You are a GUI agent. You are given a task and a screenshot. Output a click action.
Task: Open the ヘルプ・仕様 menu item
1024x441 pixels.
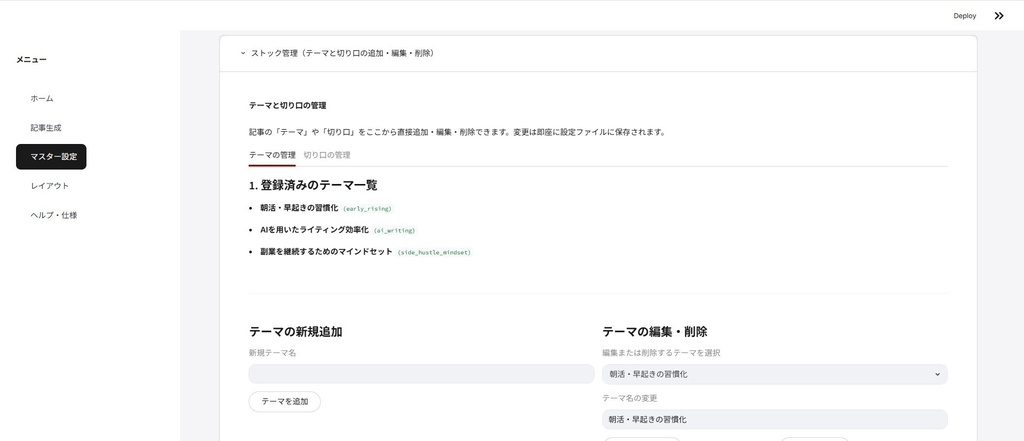(x=54, y=215)
